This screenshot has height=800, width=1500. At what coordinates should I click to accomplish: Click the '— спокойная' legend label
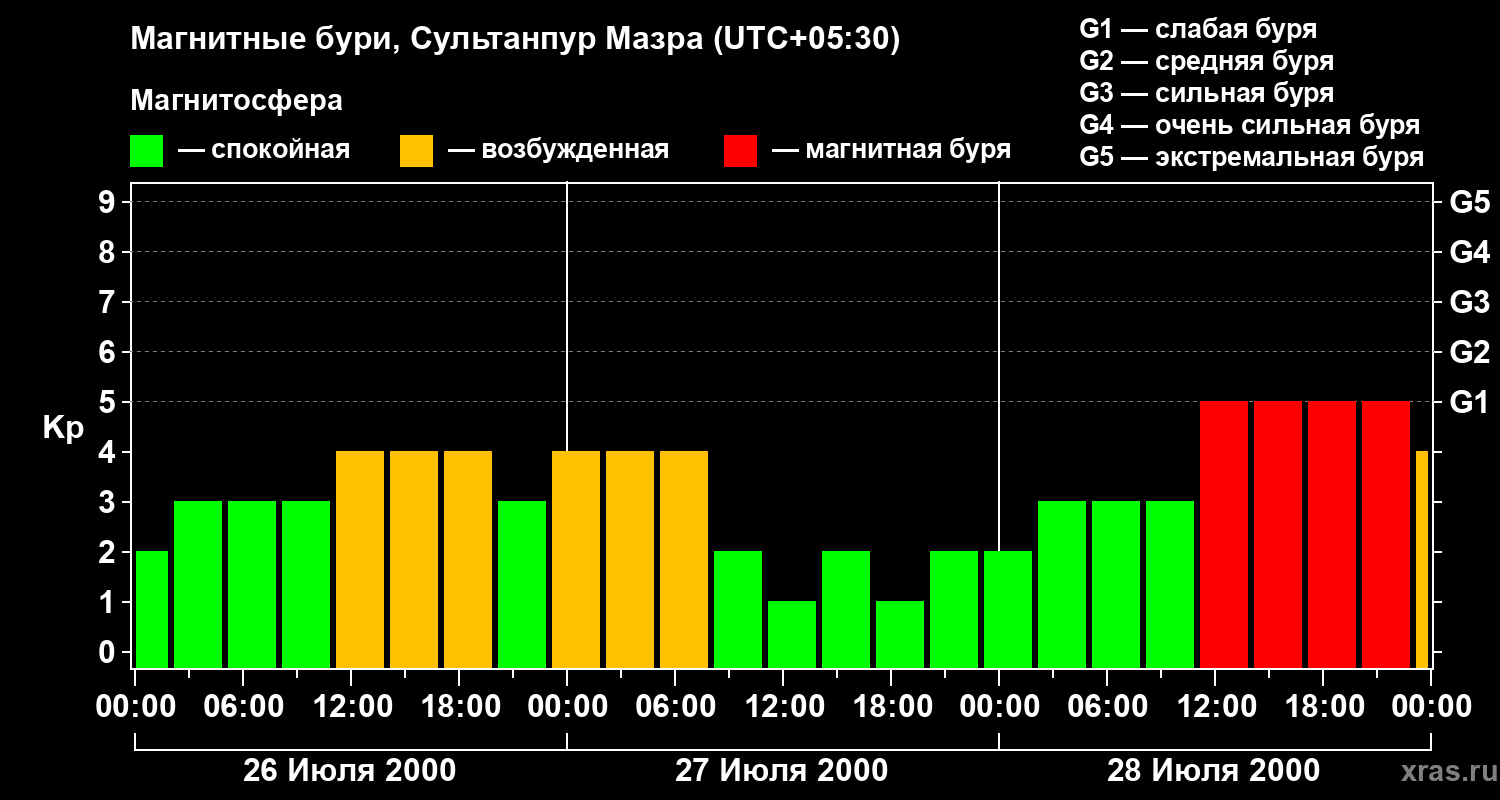264,150
